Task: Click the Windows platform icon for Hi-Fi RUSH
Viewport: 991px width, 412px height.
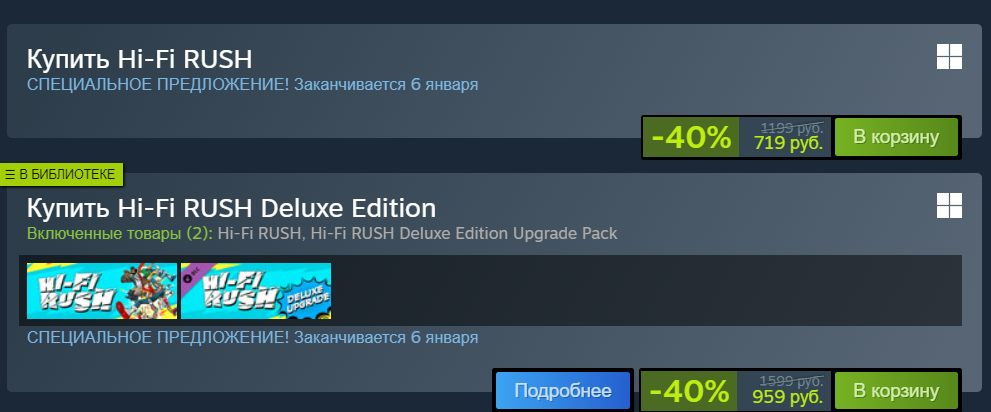Action: point(949,57)
